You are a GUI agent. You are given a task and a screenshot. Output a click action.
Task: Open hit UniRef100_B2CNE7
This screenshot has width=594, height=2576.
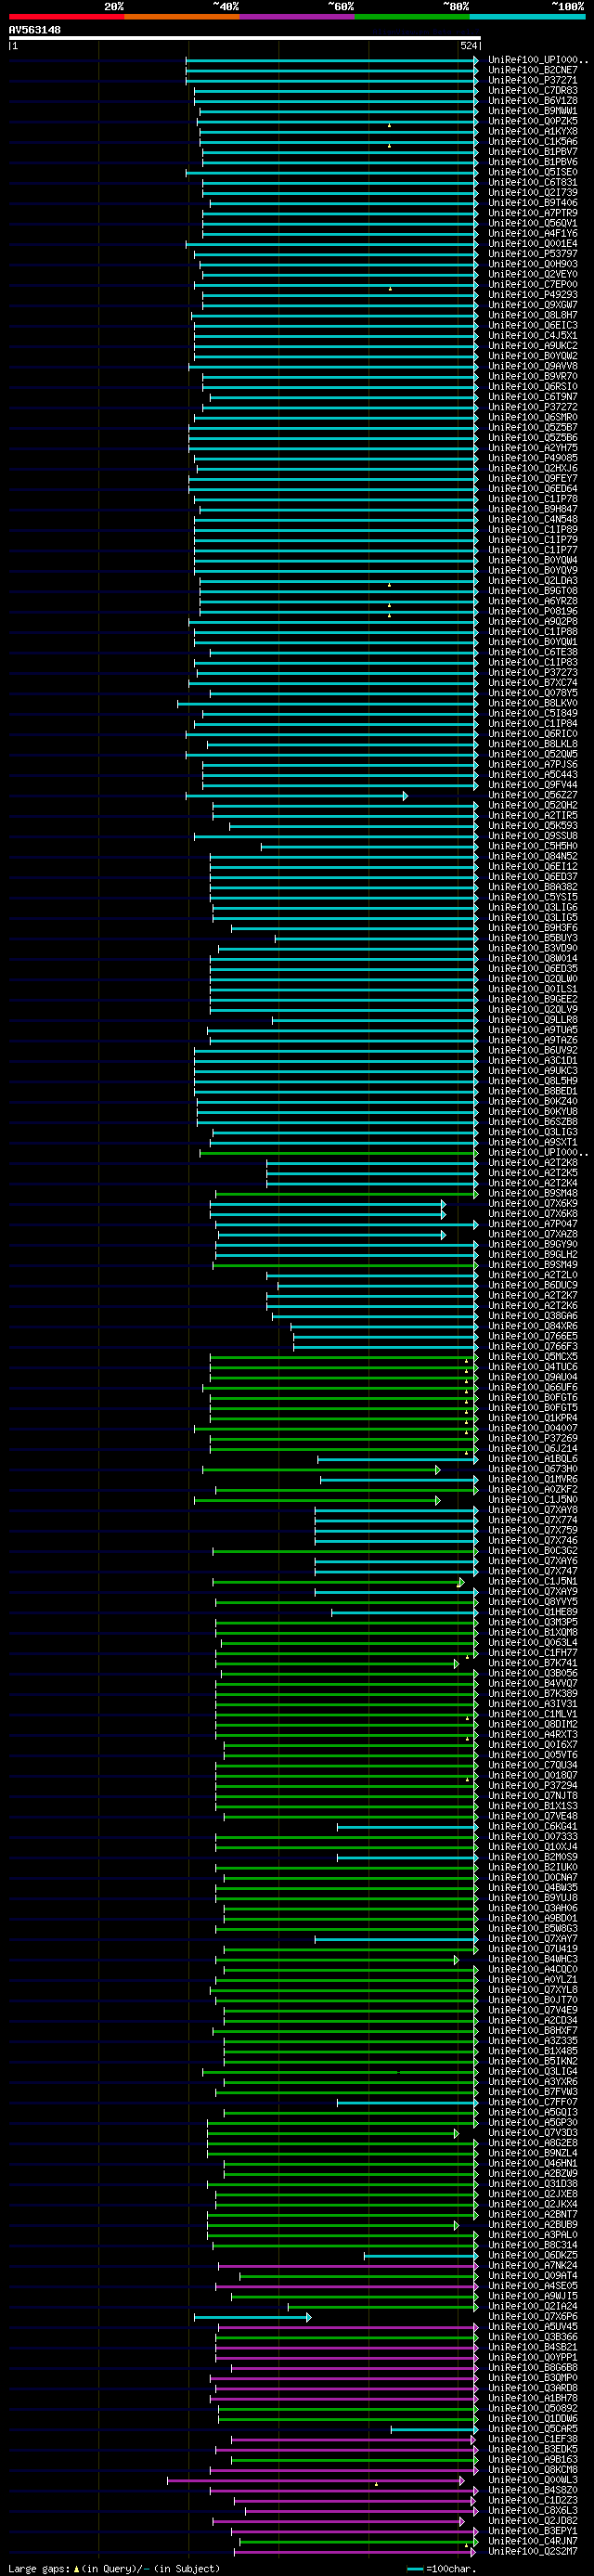pos(532,70)
